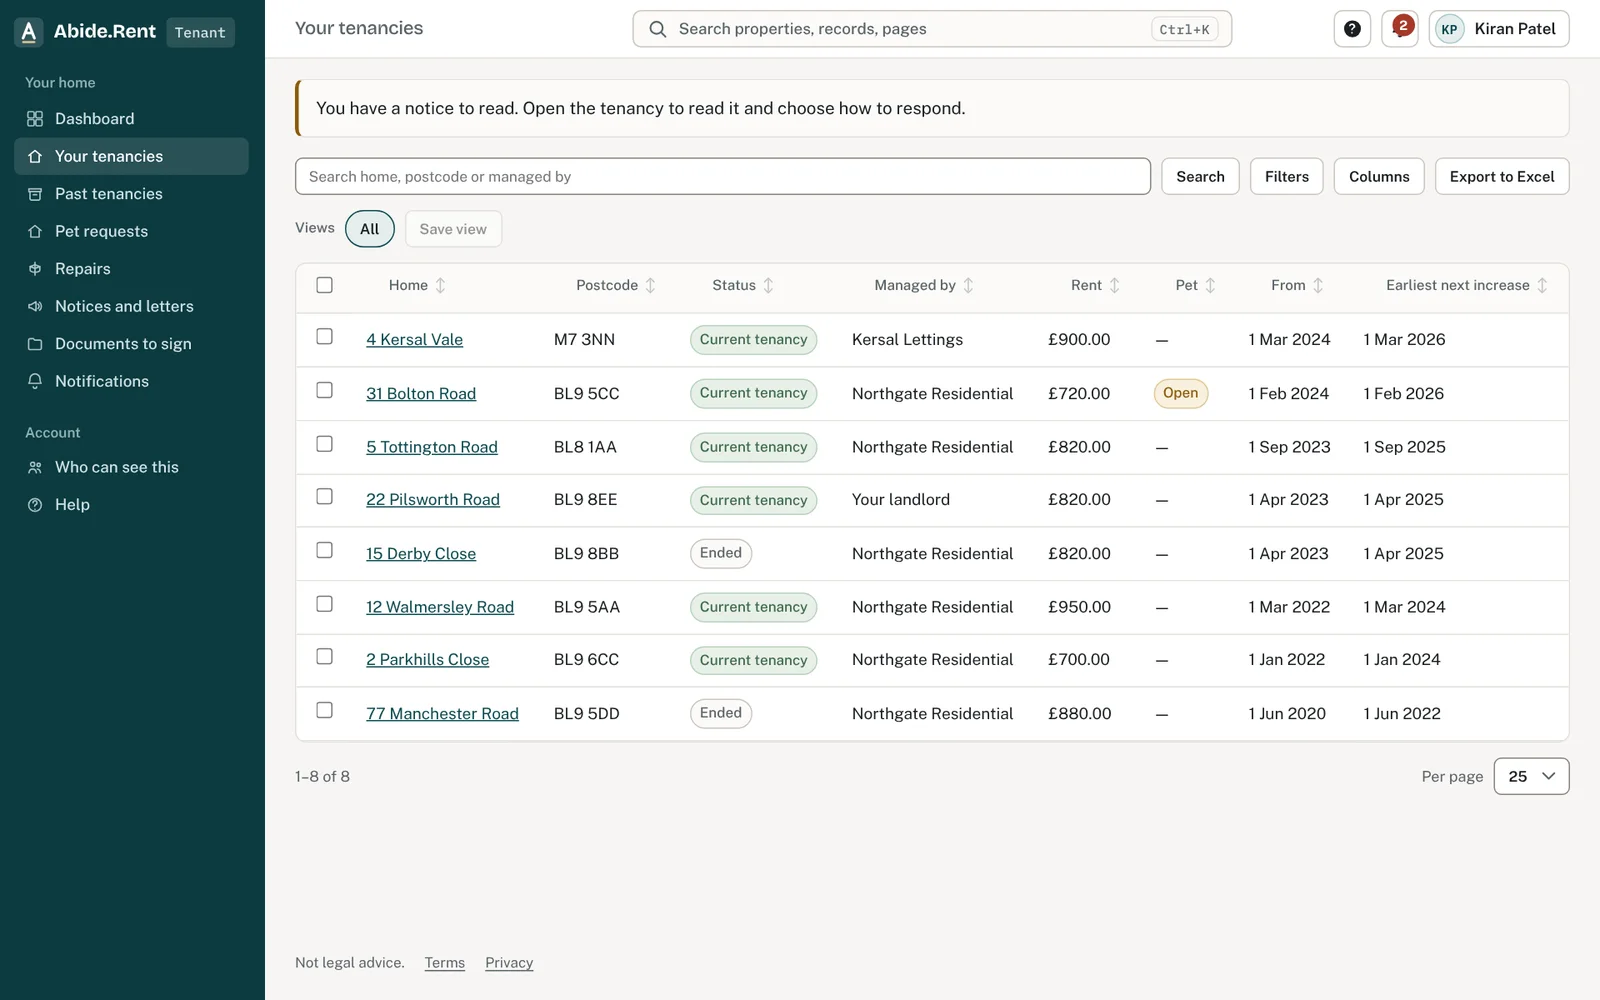
Task: Focus the home, postcode search field
Action: pyautogui.click(x=723, y=176)
